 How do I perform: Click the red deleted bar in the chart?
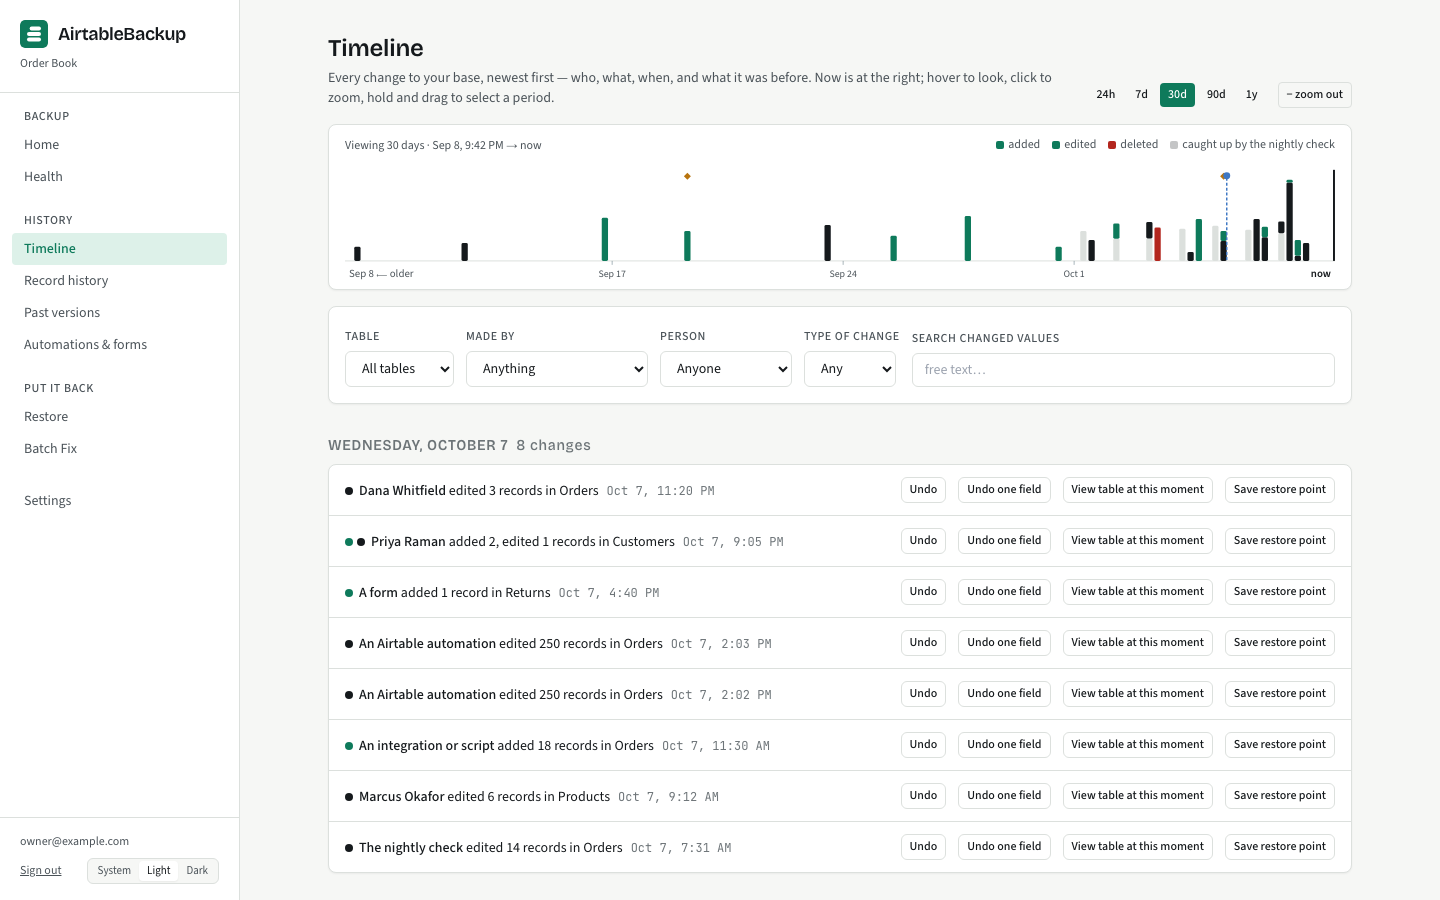pos(1157,244)
